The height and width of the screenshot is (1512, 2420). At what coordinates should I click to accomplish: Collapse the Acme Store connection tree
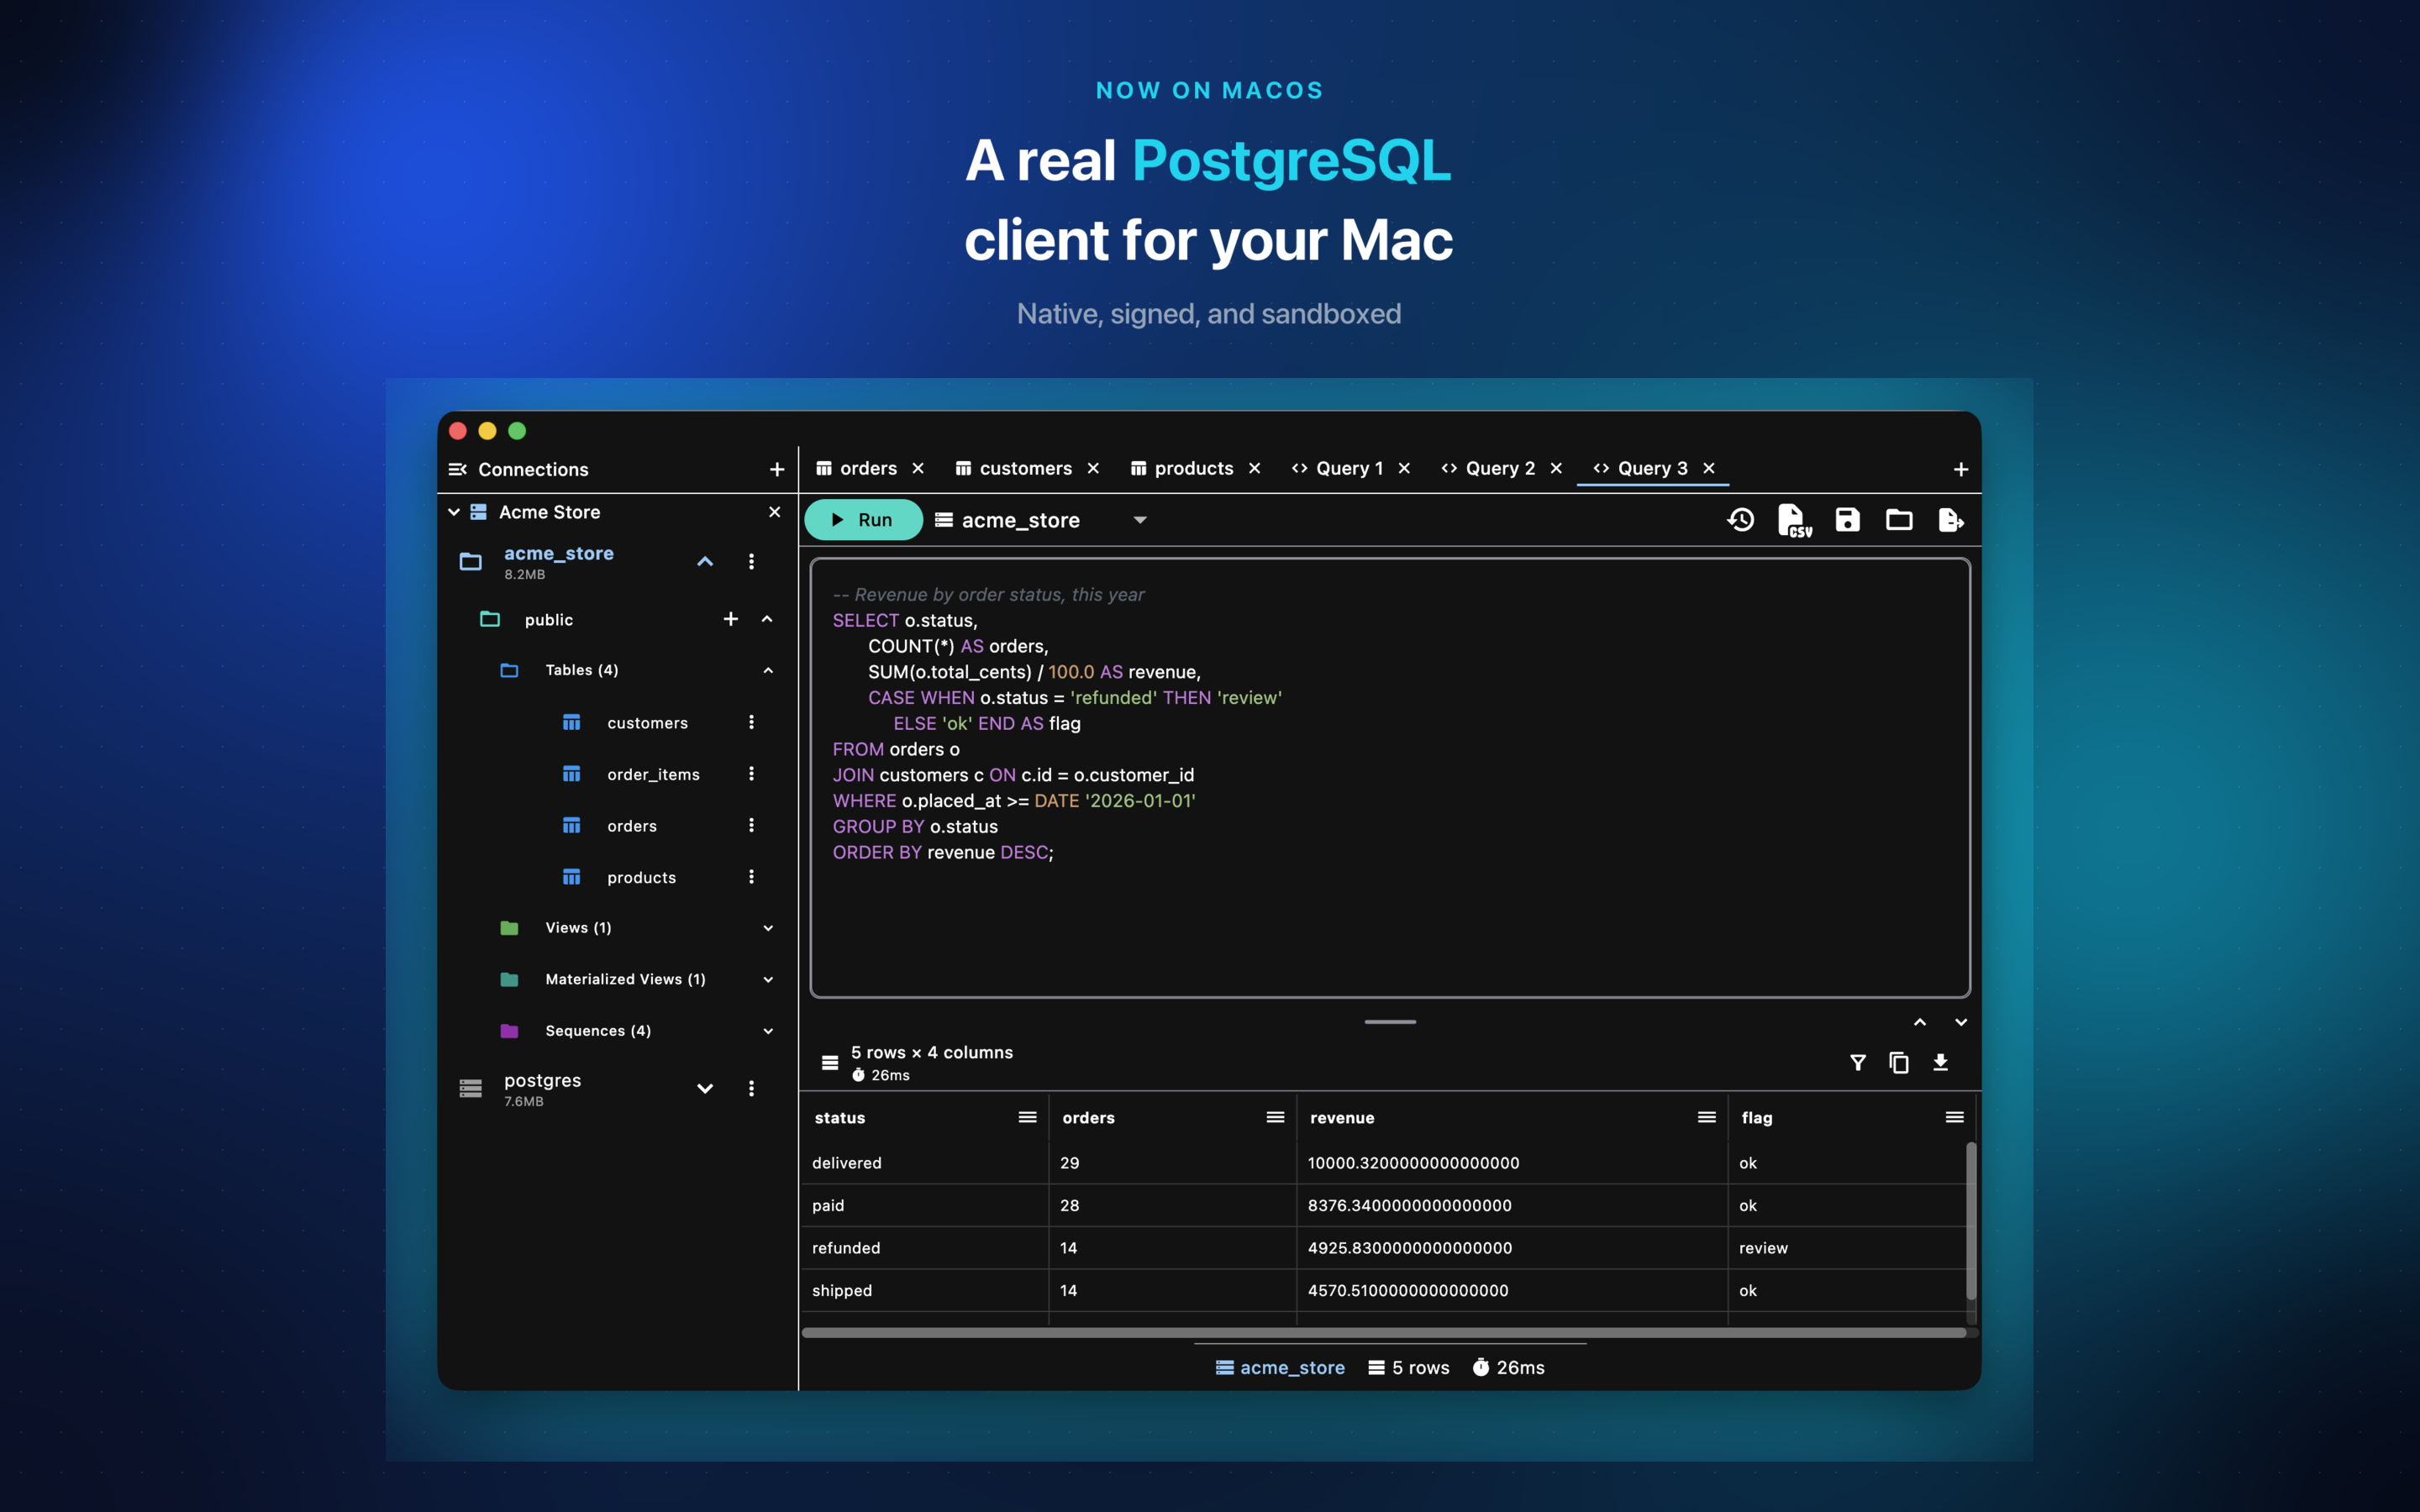point(454,512)
